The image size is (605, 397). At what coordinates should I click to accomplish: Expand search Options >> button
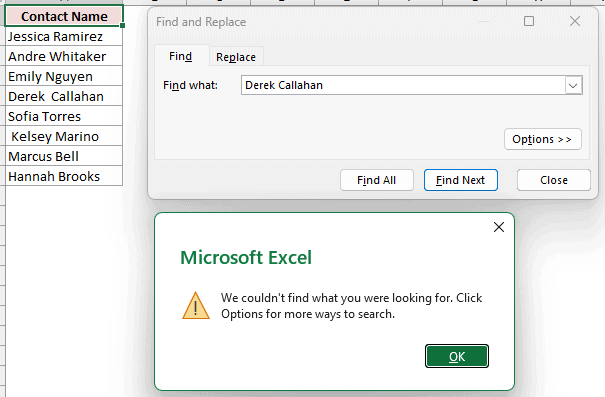tap(542, 139)
